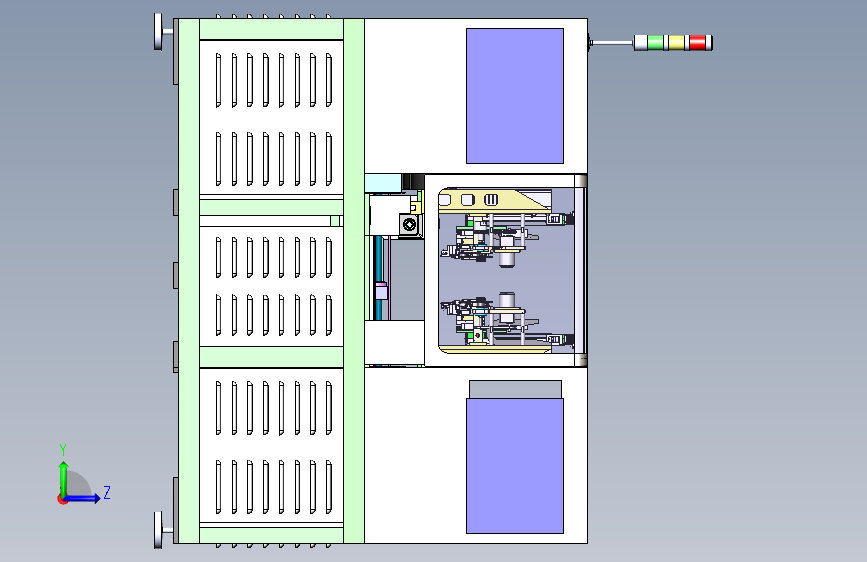
Task: Select the top vented panel on the left
Action: click(x=271, y=117)
